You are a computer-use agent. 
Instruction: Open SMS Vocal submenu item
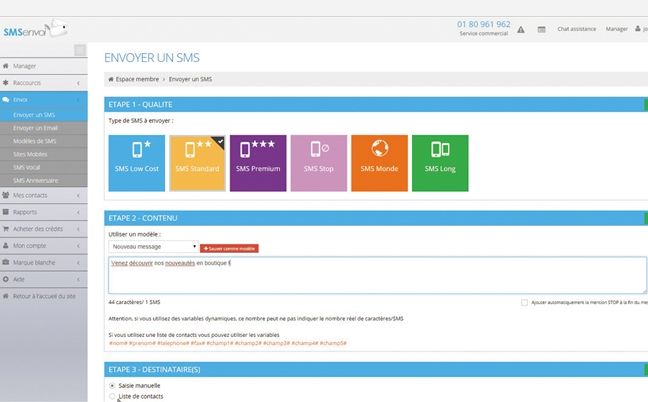pyautogui.click(x=44, y=167)
